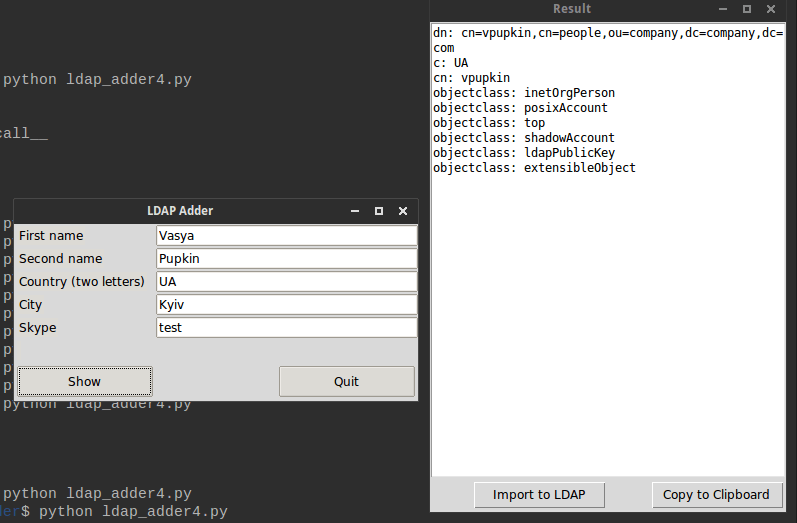797x523 pixels.
Task: Select the Skype field containing test
Action: coord(287,327)
